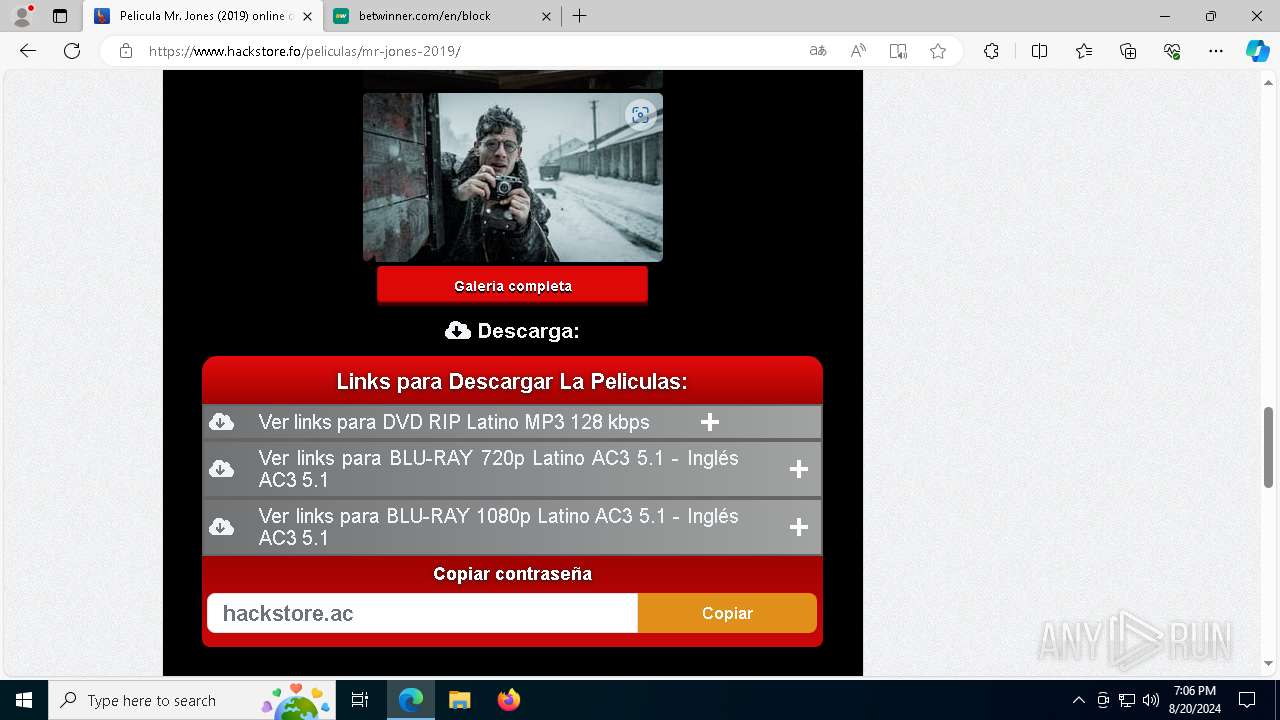Open the translate page icon
1280x720 pixels.
tap(818, 51)
